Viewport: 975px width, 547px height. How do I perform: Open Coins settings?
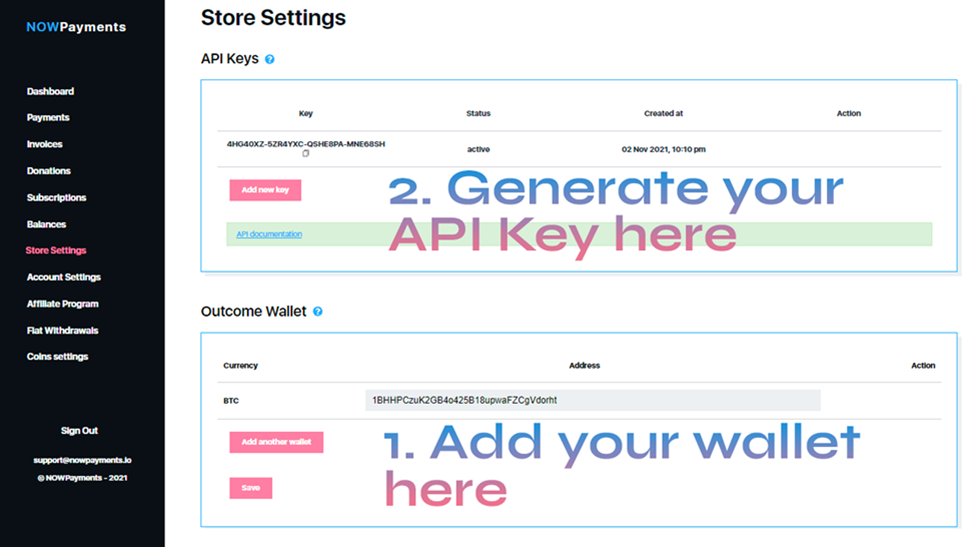(x=57, y=357)
